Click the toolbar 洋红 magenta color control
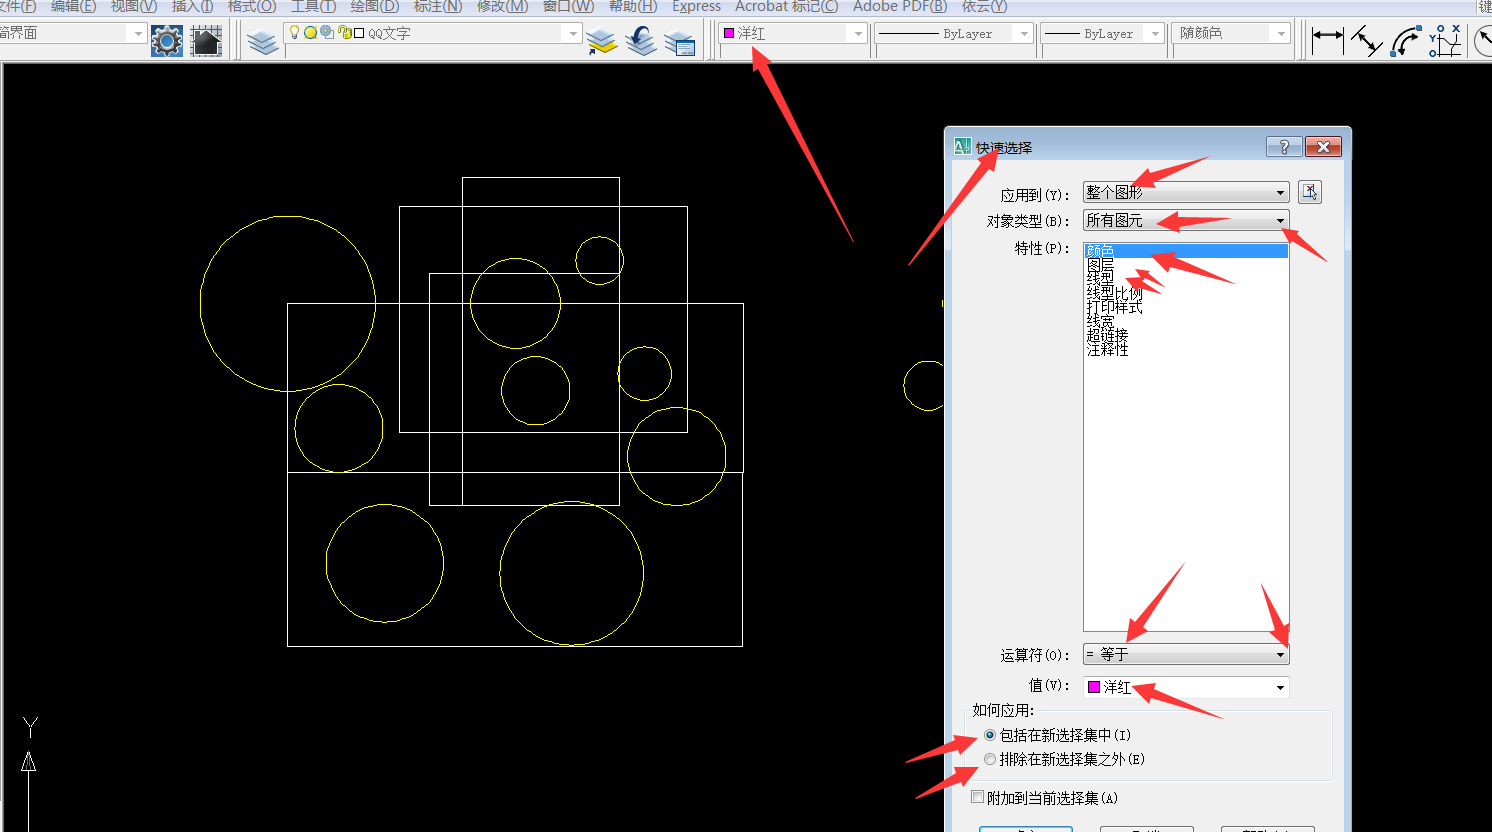Viewport: 1492px width, 832px height. tap(792, 33)
